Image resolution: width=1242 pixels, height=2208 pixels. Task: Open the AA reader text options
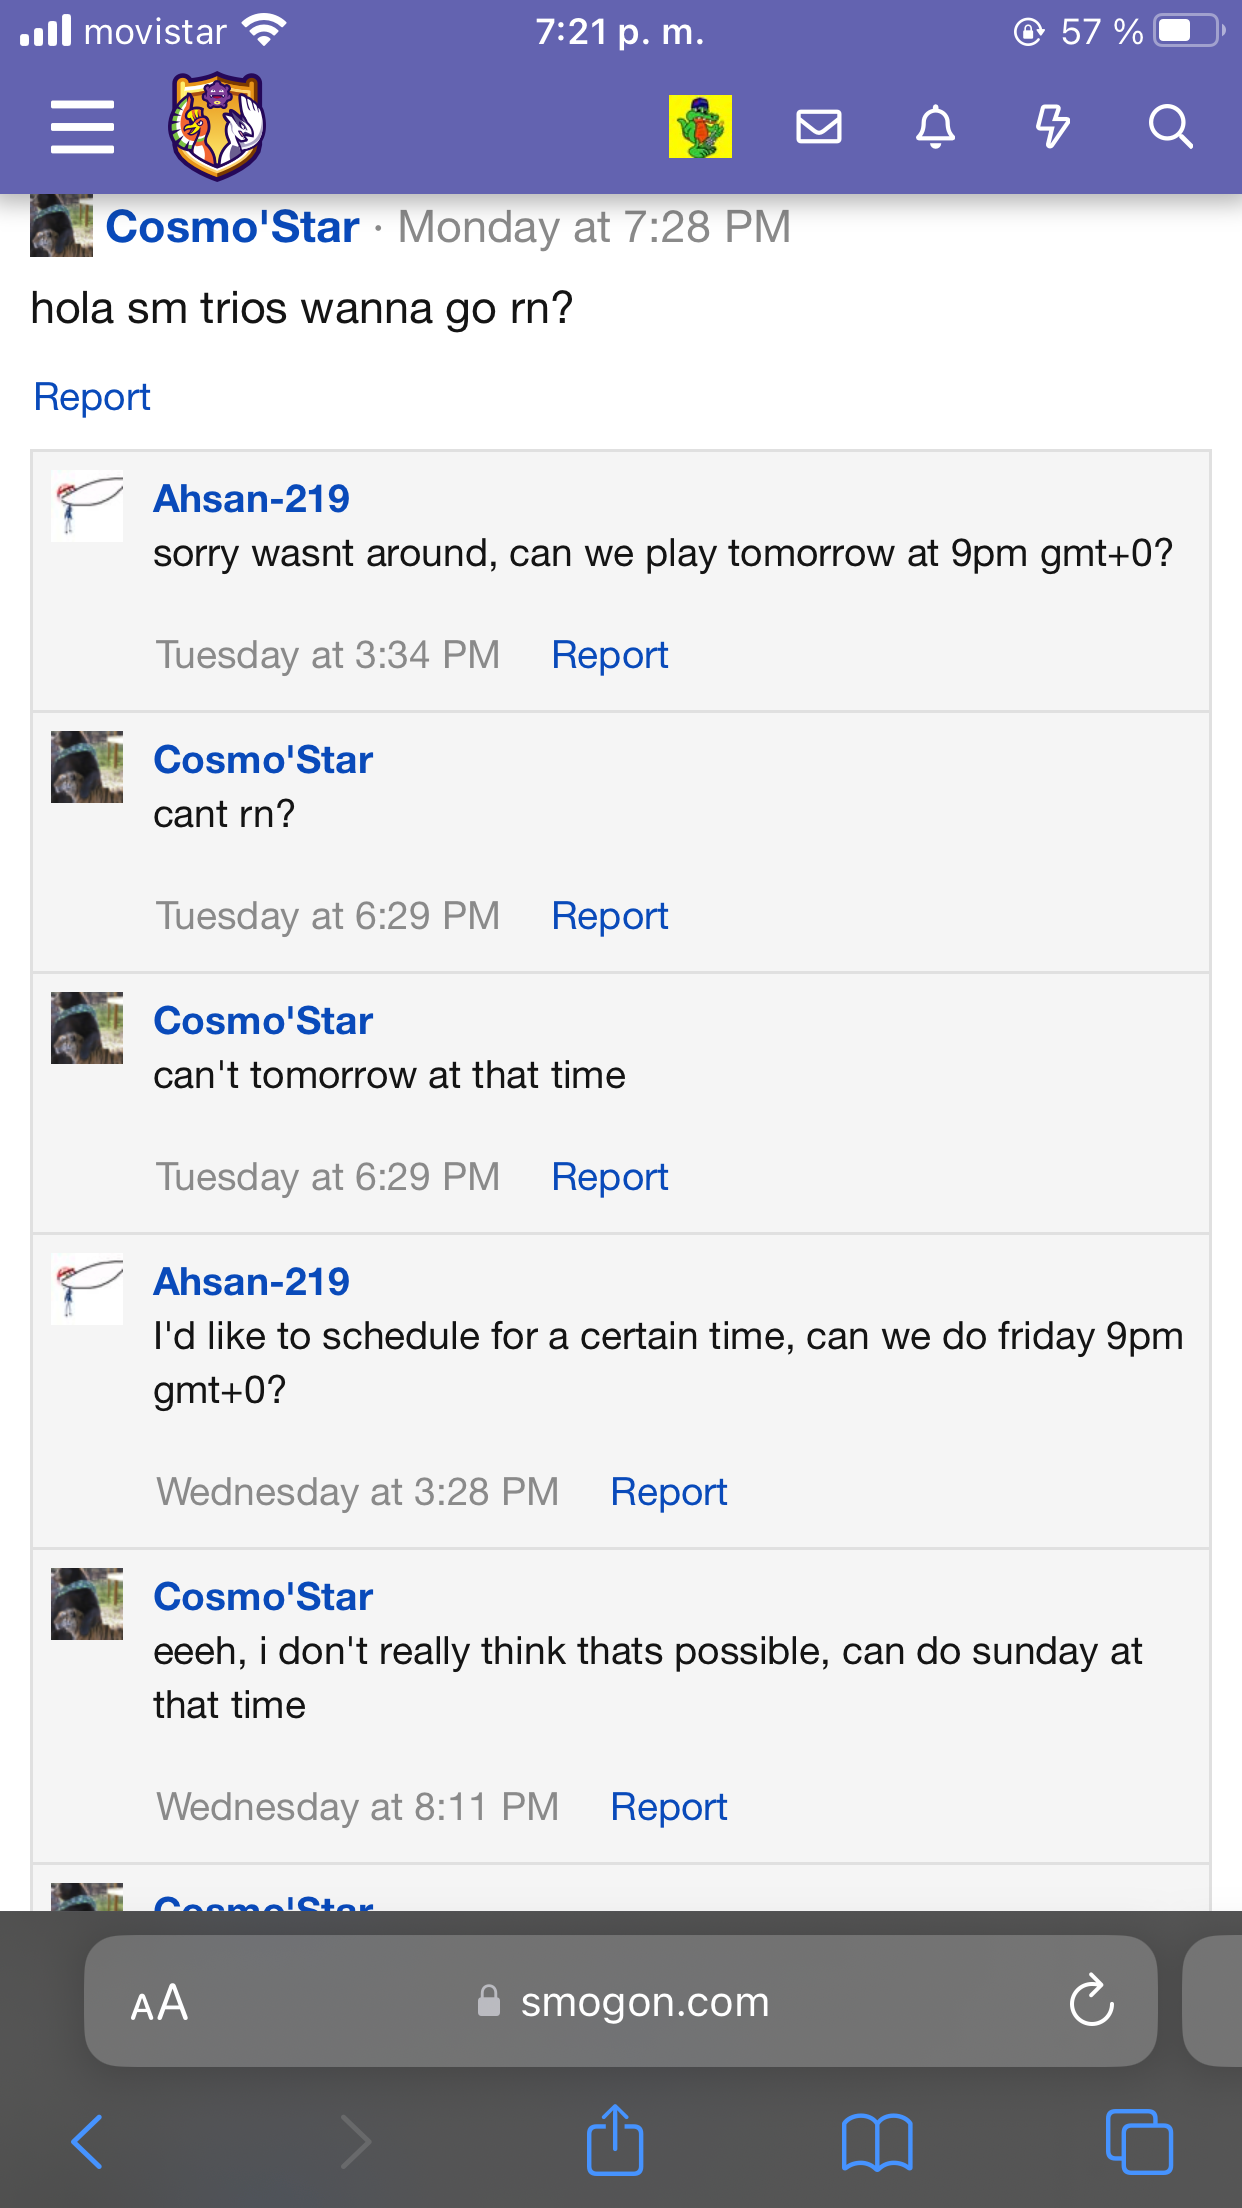pos(159,2002)
